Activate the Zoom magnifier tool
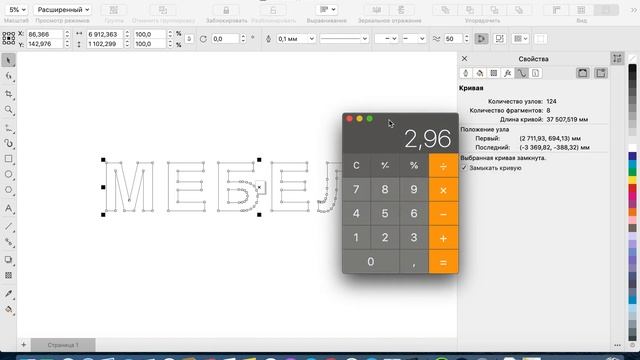 coord(9,110)
